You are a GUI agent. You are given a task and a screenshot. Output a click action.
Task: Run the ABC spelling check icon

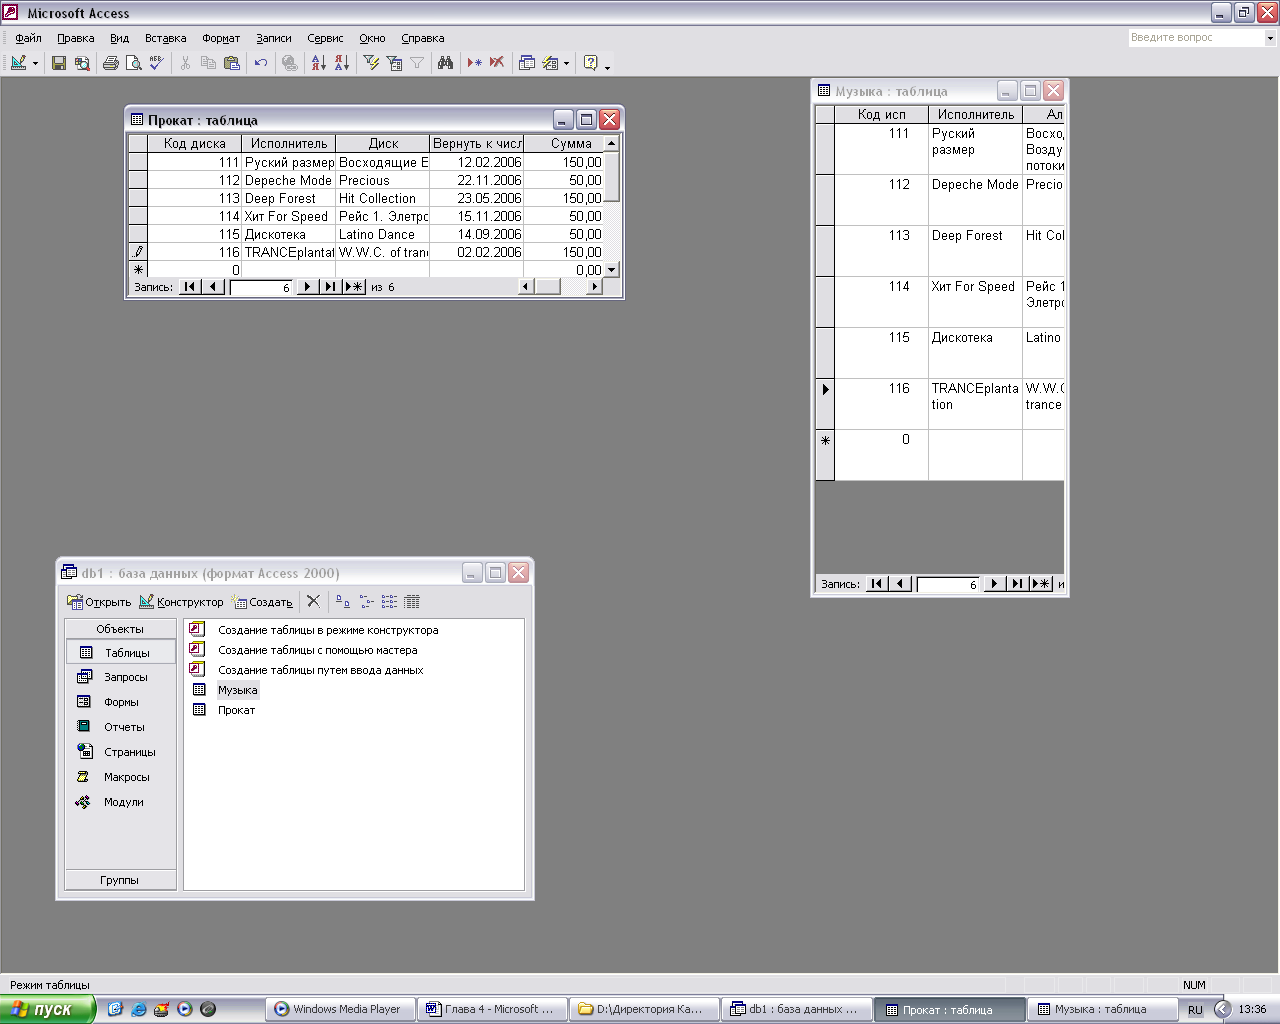pos(156,63)
